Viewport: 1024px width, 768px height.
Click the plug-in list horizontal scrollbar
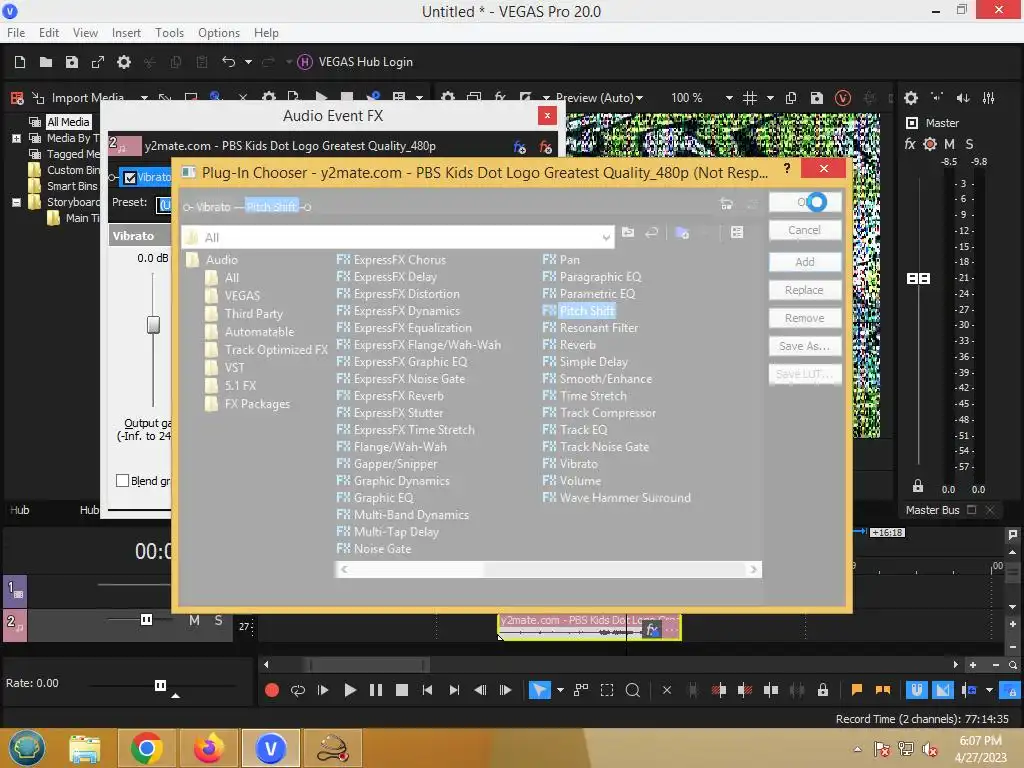coord(548,569)
